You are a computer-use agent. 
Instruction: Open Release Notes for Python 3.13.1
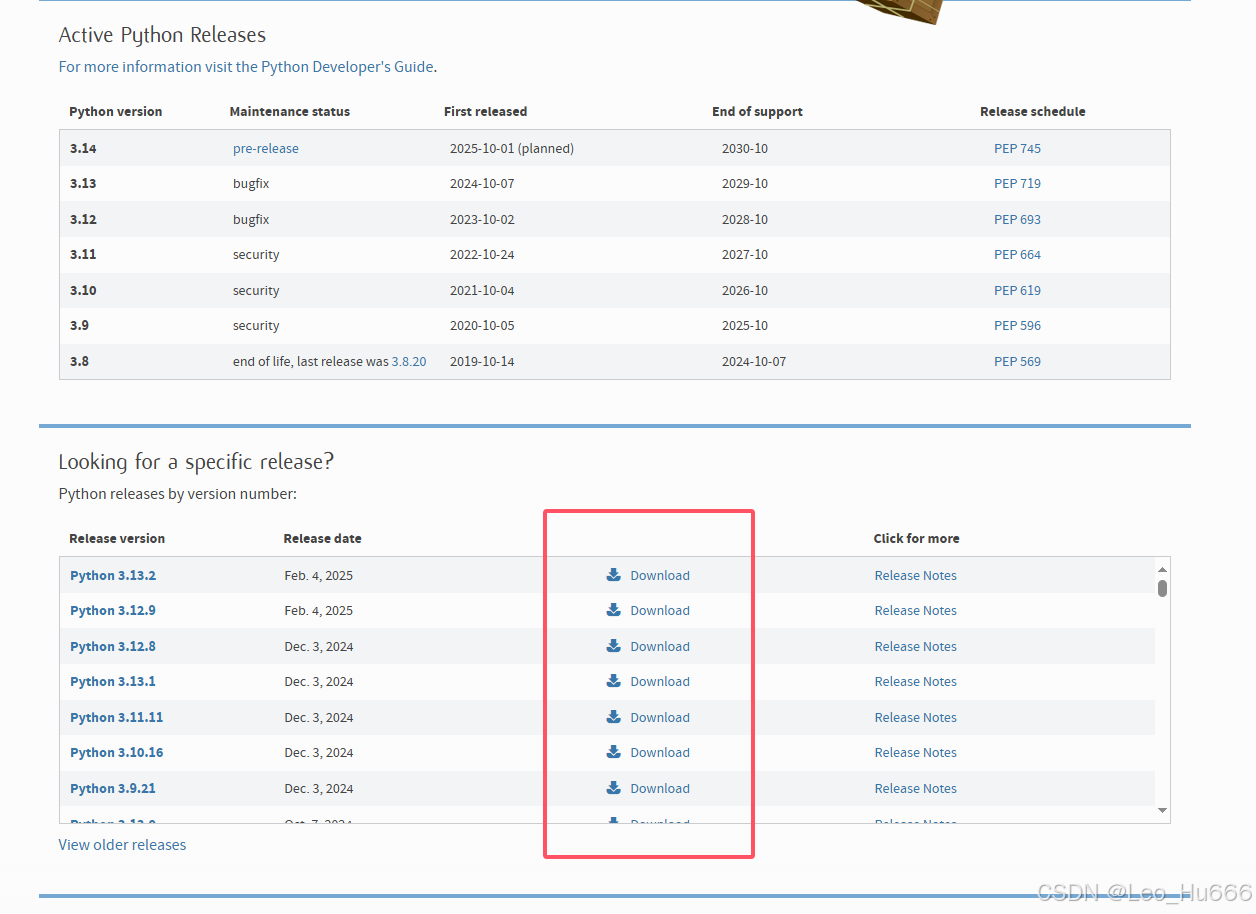915,681
